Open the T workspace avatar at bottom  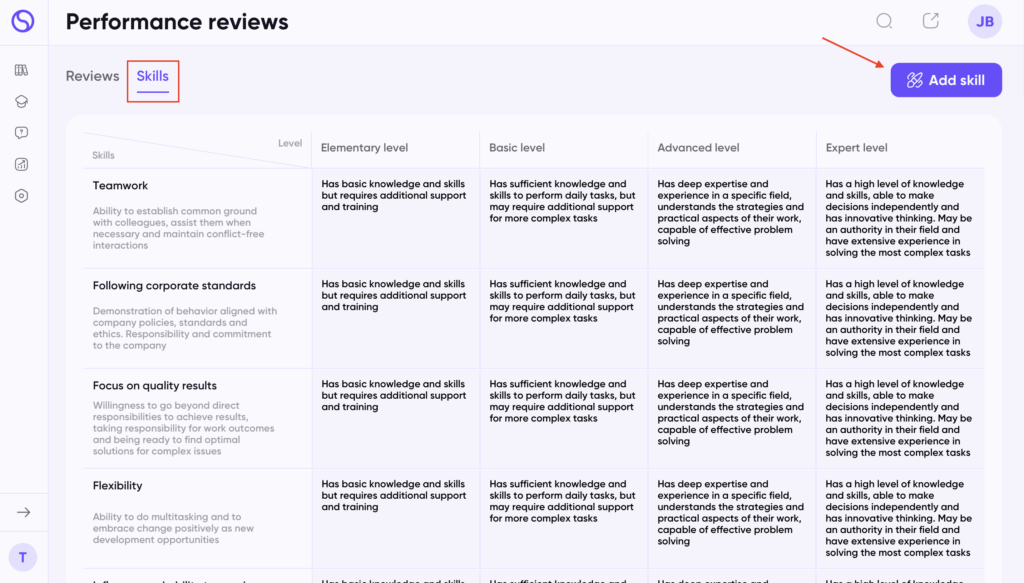coord(23,557)
